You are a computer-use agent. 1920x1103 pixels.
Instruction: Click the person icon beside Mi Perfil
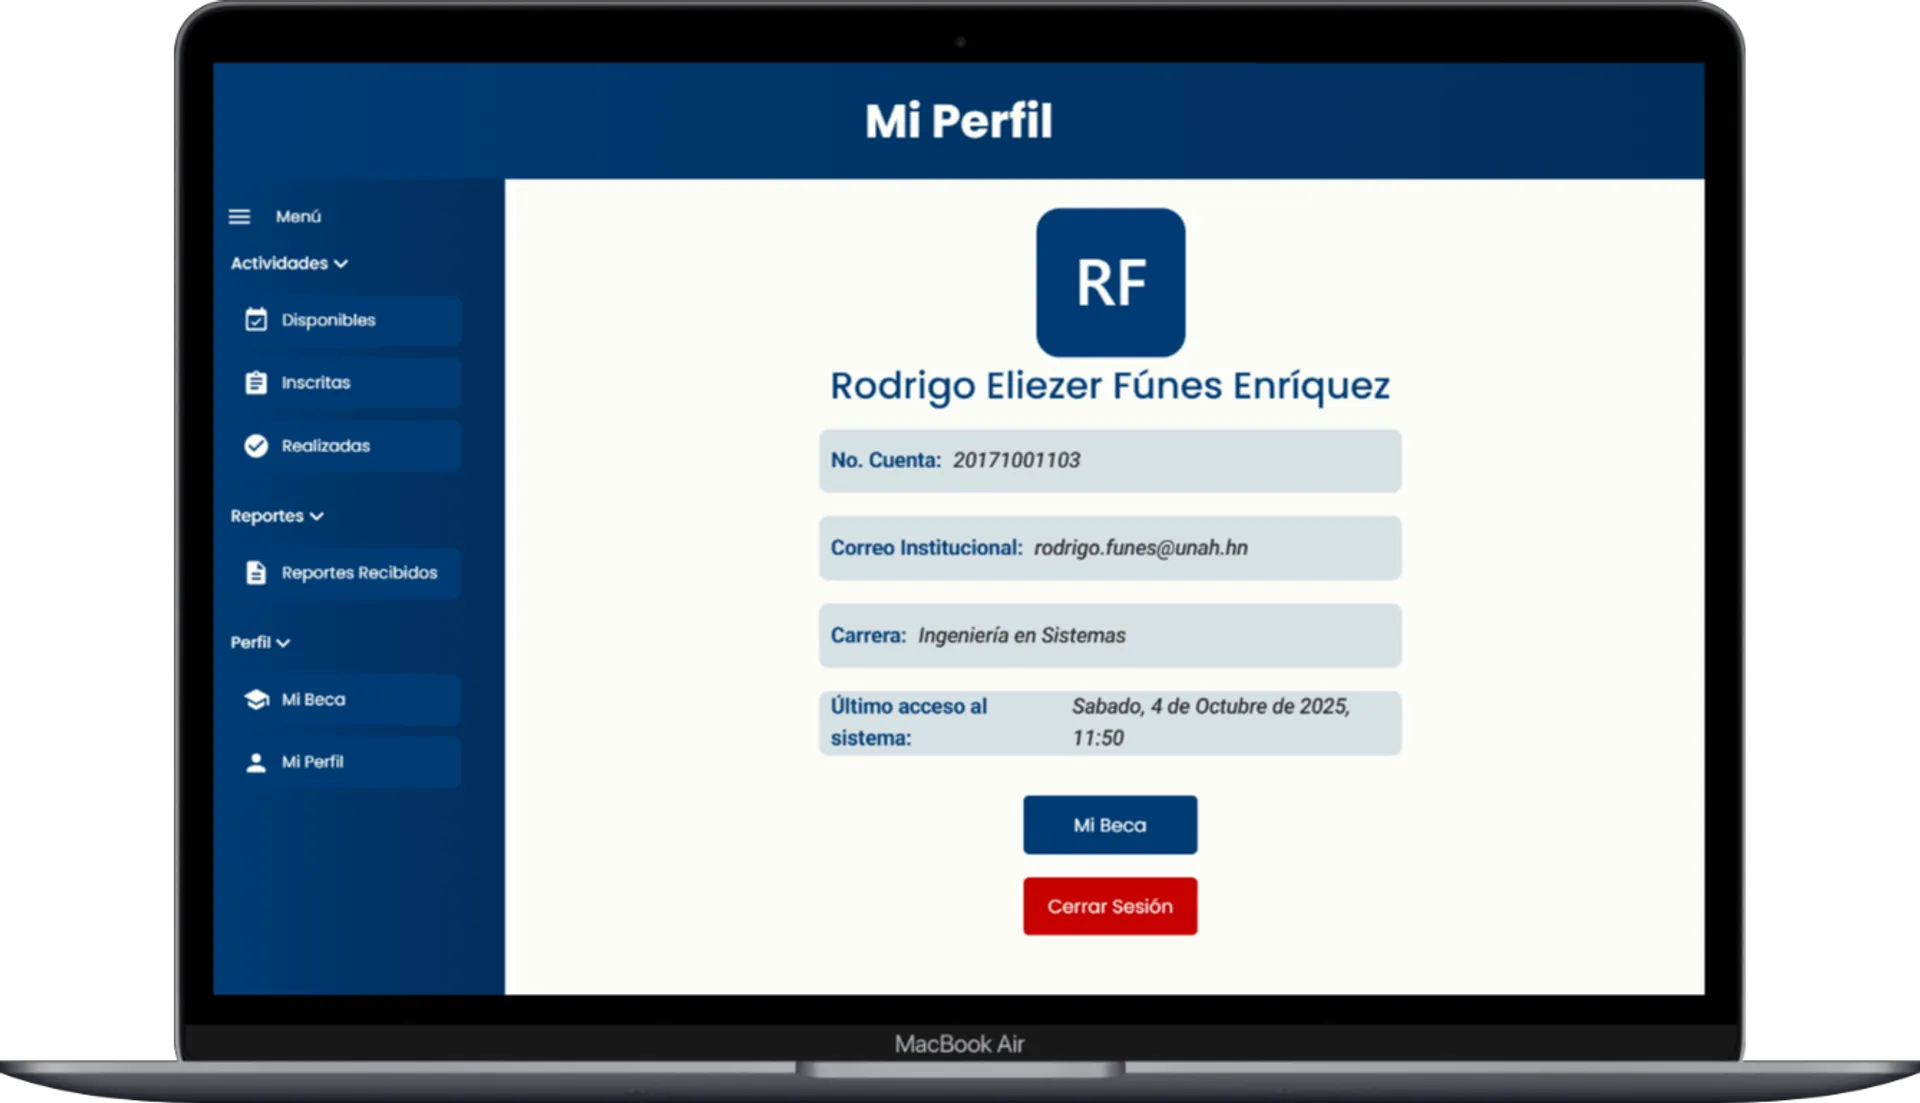coord(256,762)
